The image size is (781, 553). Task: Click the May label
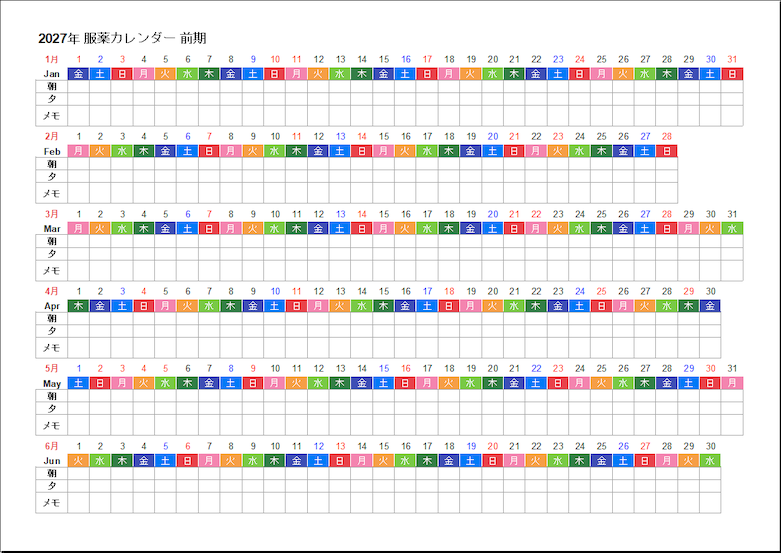(52, 384)
